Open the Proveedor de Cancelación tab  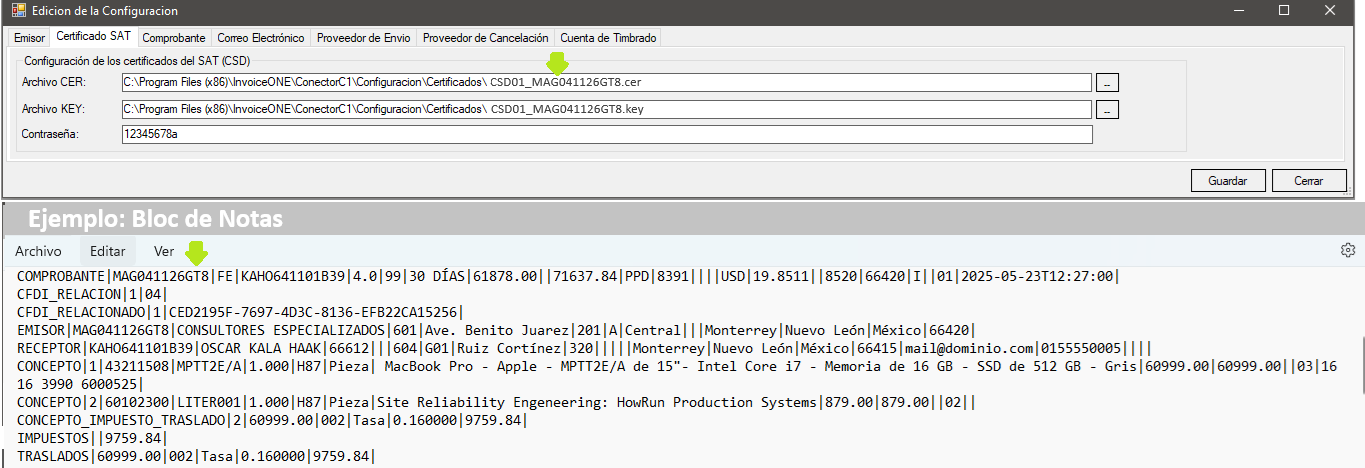(x=485, y=38)
